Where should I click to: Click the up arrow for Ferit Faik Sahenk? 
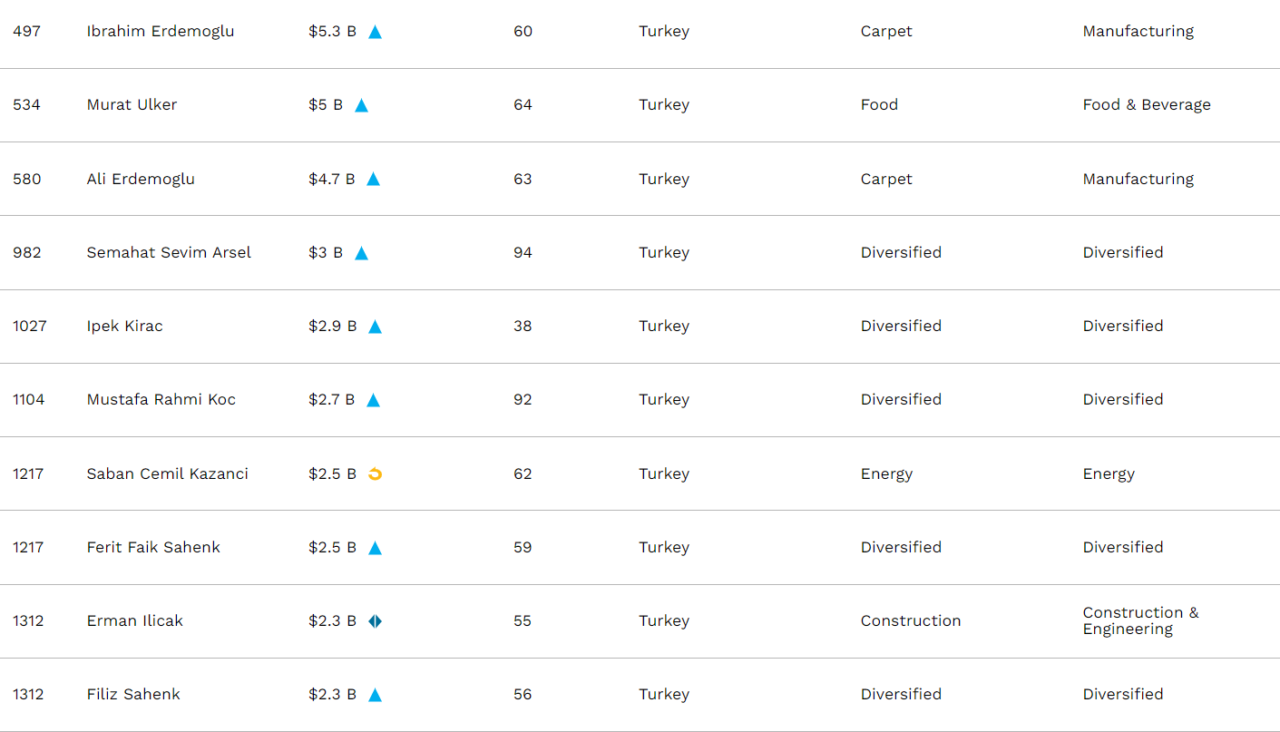[375, 548]
